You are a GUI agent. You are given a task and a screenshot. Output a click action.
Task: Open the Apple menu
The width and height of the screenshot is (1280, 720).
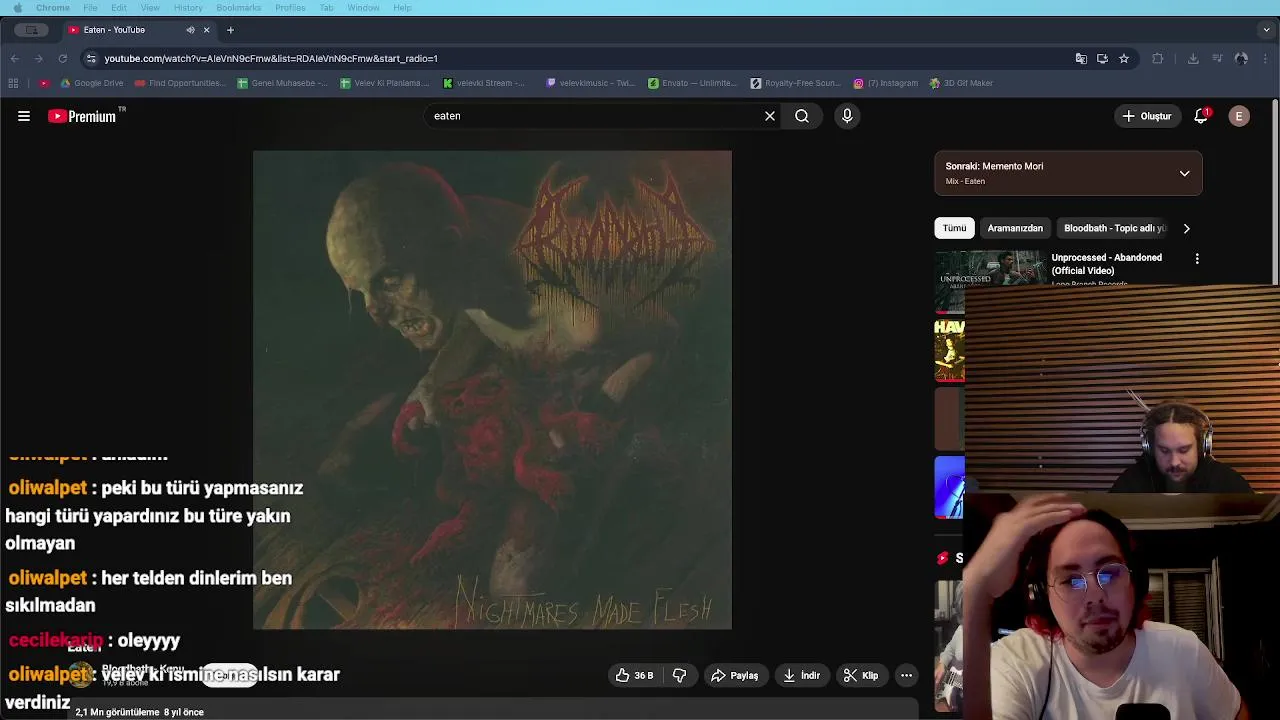(17, 8)
